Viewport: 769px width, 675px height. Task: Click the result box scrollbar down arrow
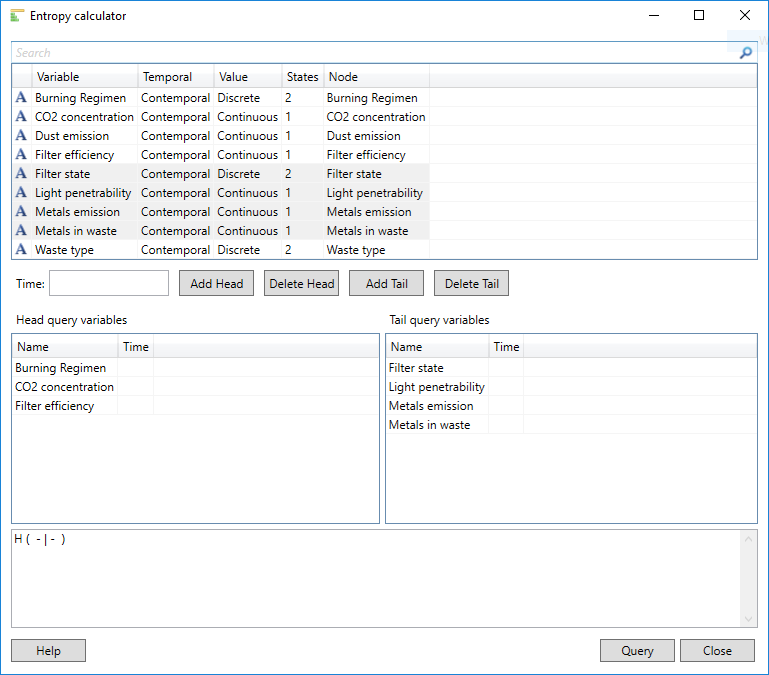(749, 620)
